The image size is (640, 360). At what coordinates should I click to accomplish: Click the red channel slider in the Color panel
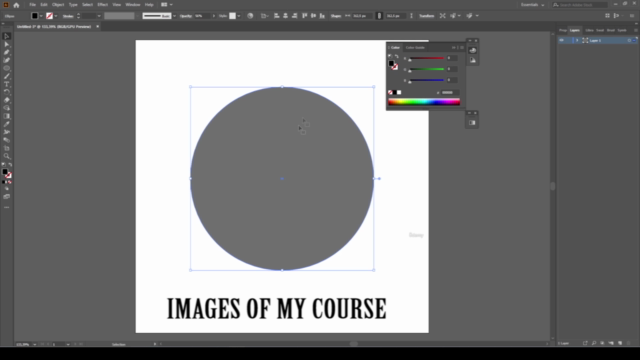pyautogui.click(x=427, y=58)
